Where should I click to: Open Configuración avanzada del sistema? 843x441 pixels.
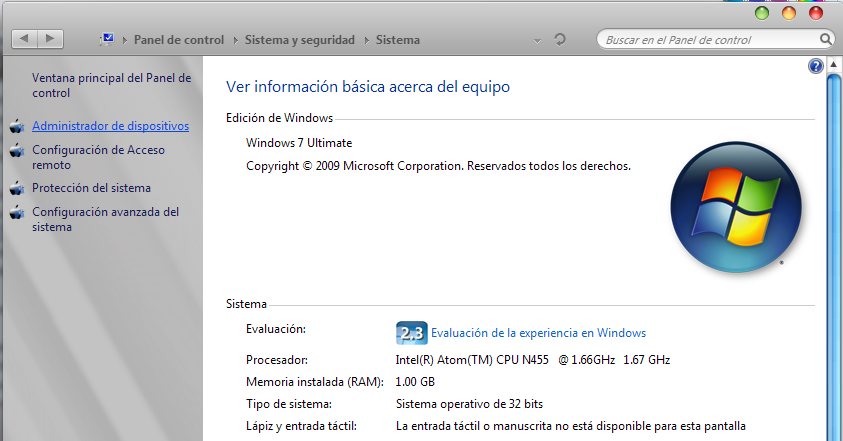pyautogui.click(x=105, y=219)
